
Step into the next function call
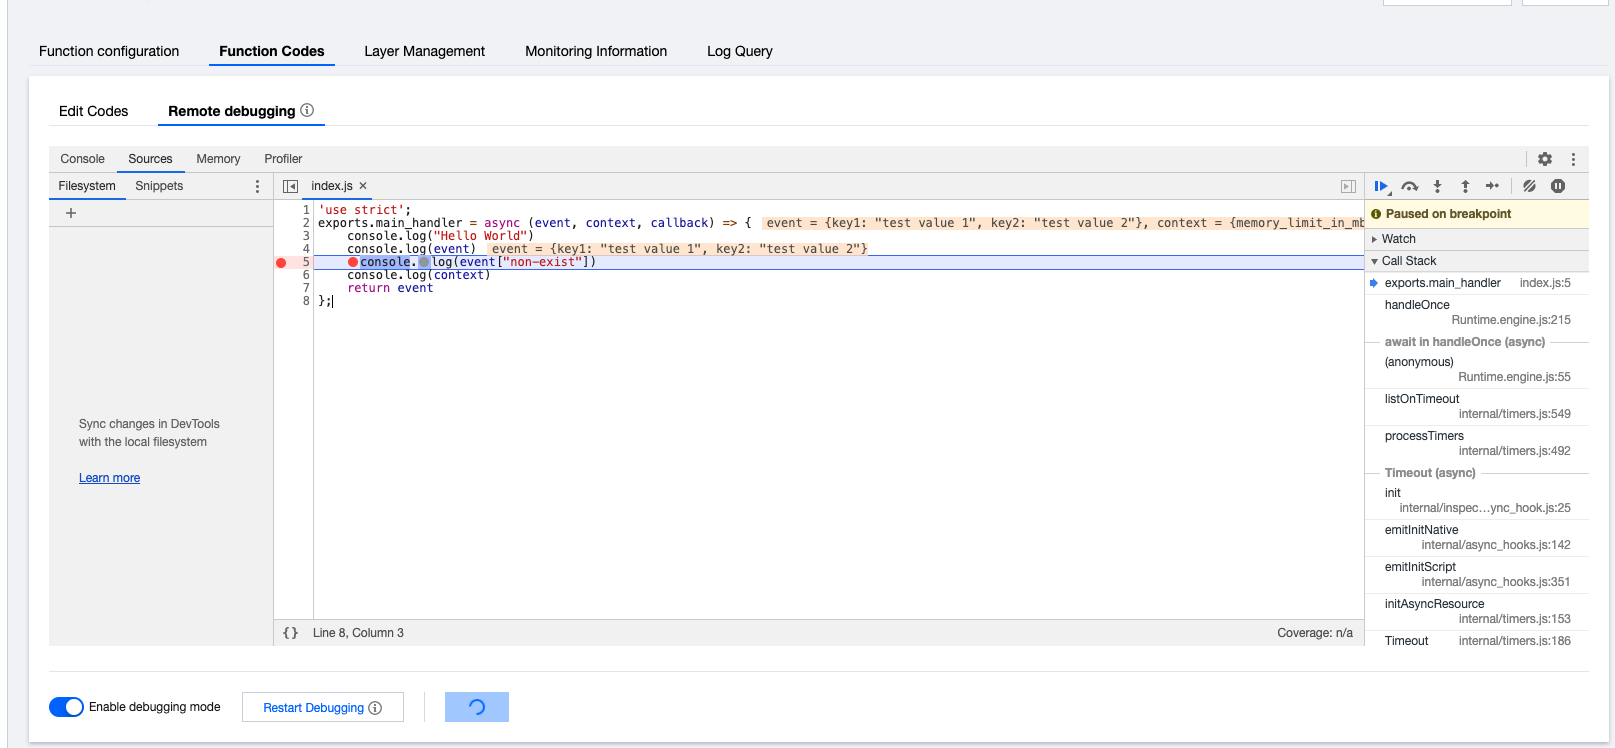point(1437,186)
